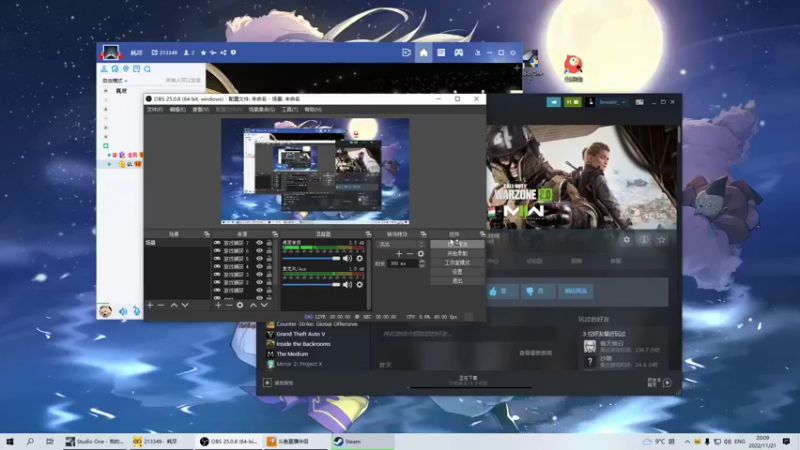Pop out the OBS scene transitions dock

point(423,234)
